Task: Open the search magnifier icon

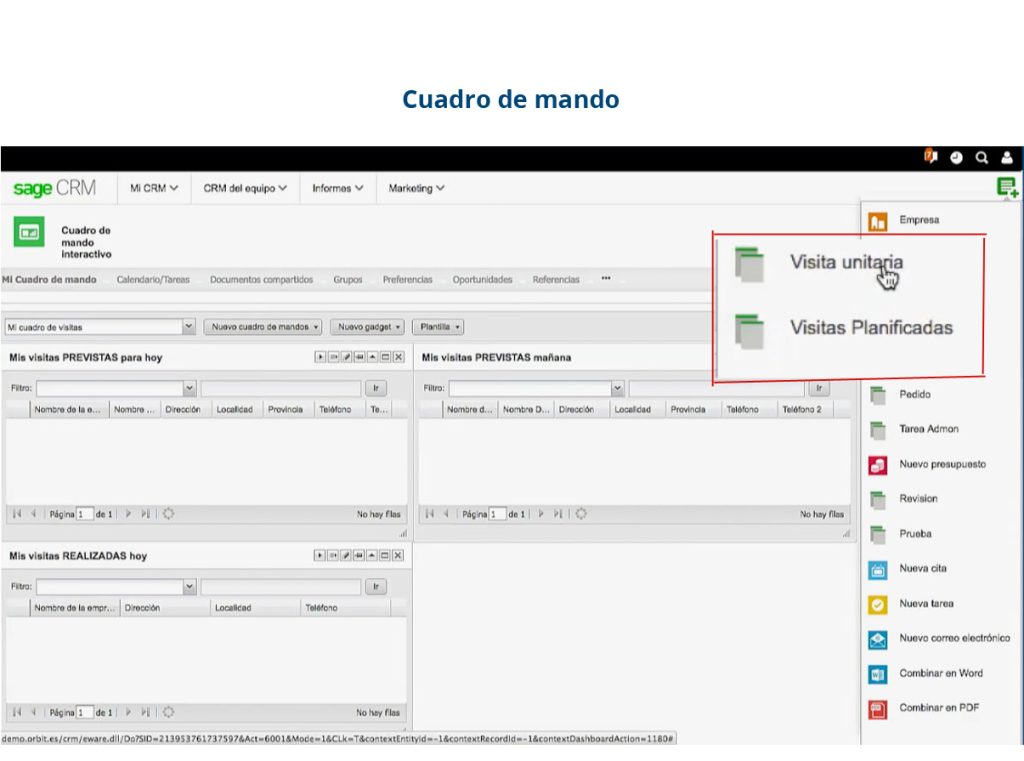Action: click(982, 158)
